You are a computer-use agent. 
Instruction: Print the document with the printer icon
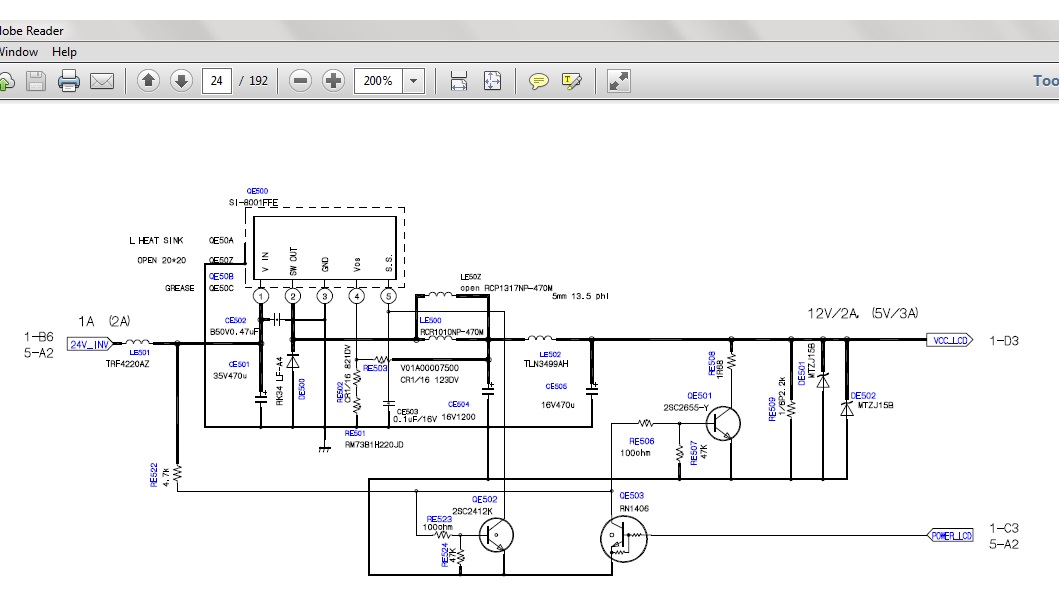69,81
